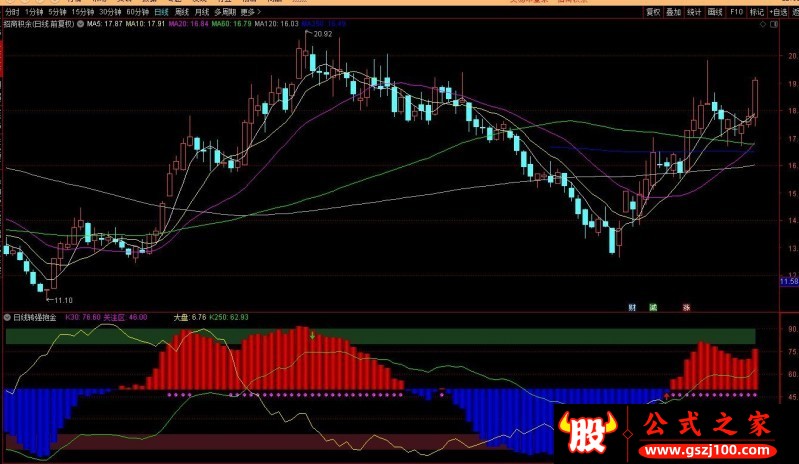This screenshot has height=464, width=799.
Task: Switch to the 月线 monthly chart
Action: 202,12
